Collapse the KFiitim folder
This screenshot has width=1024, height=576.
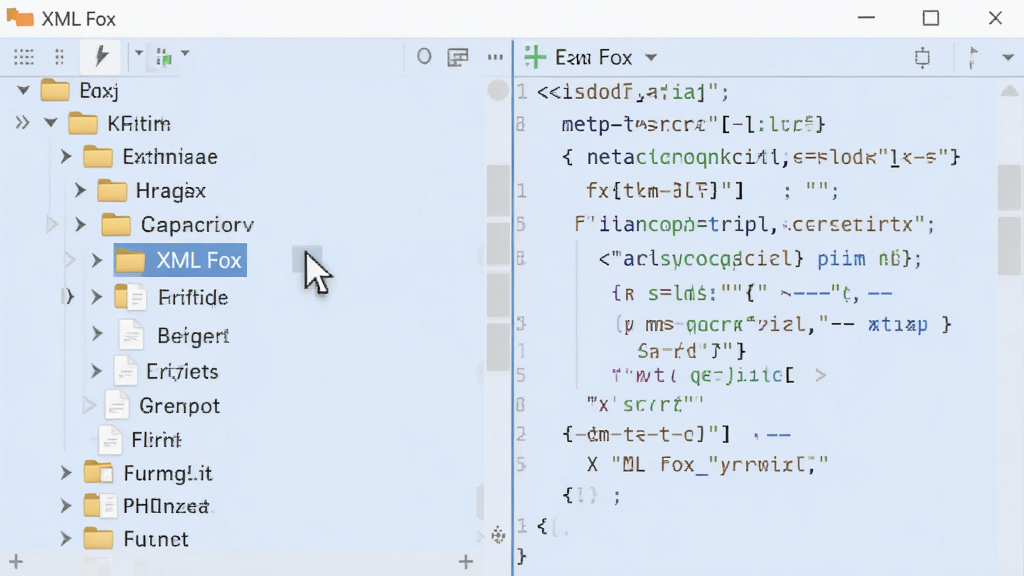point(51,123)
